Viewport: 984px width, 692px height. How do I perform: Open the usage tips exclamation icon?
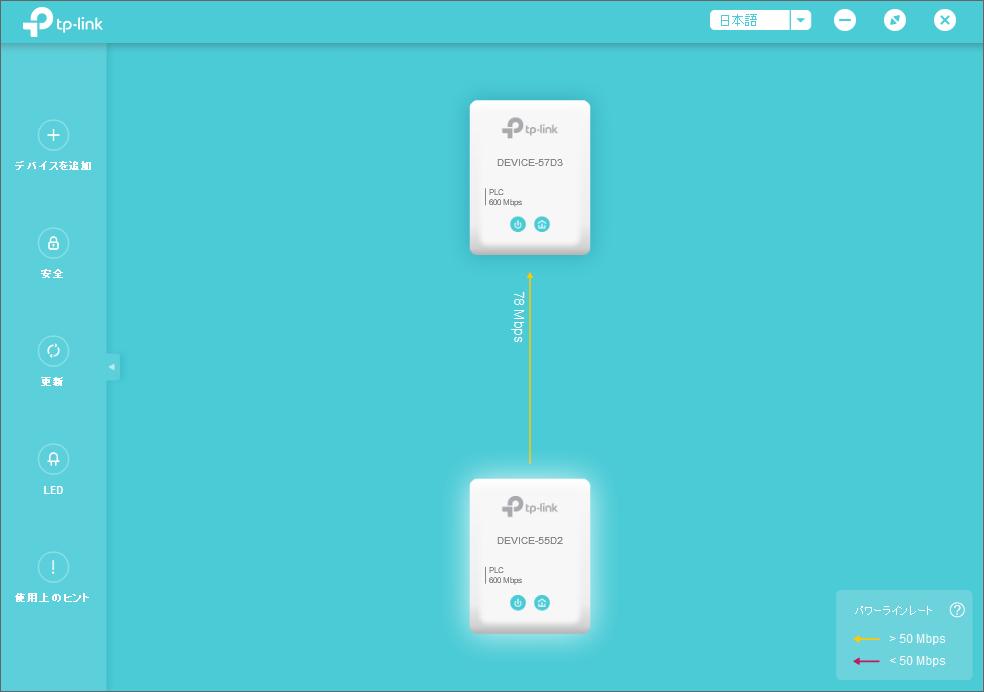tap(53, 567)
